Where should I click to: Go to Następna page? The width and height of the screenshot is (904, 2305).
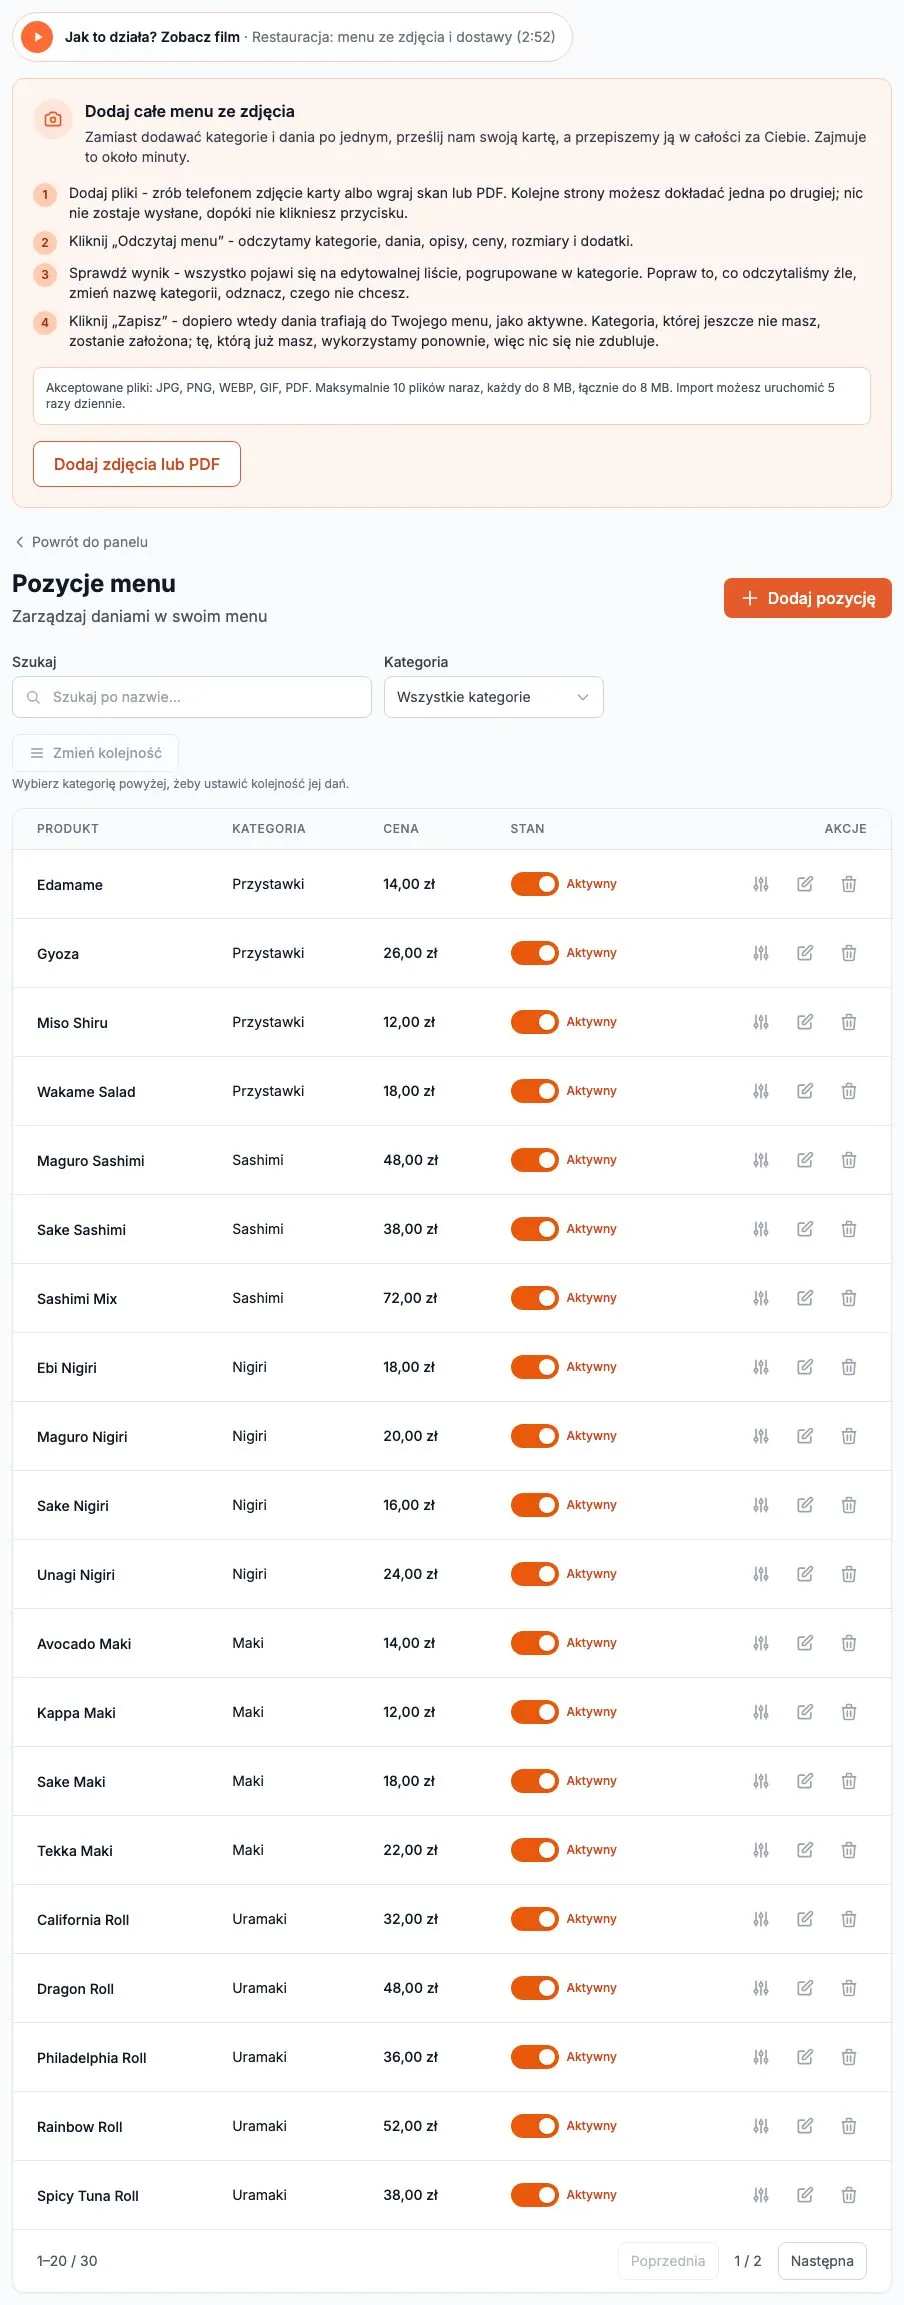[x=822, y=2261]
